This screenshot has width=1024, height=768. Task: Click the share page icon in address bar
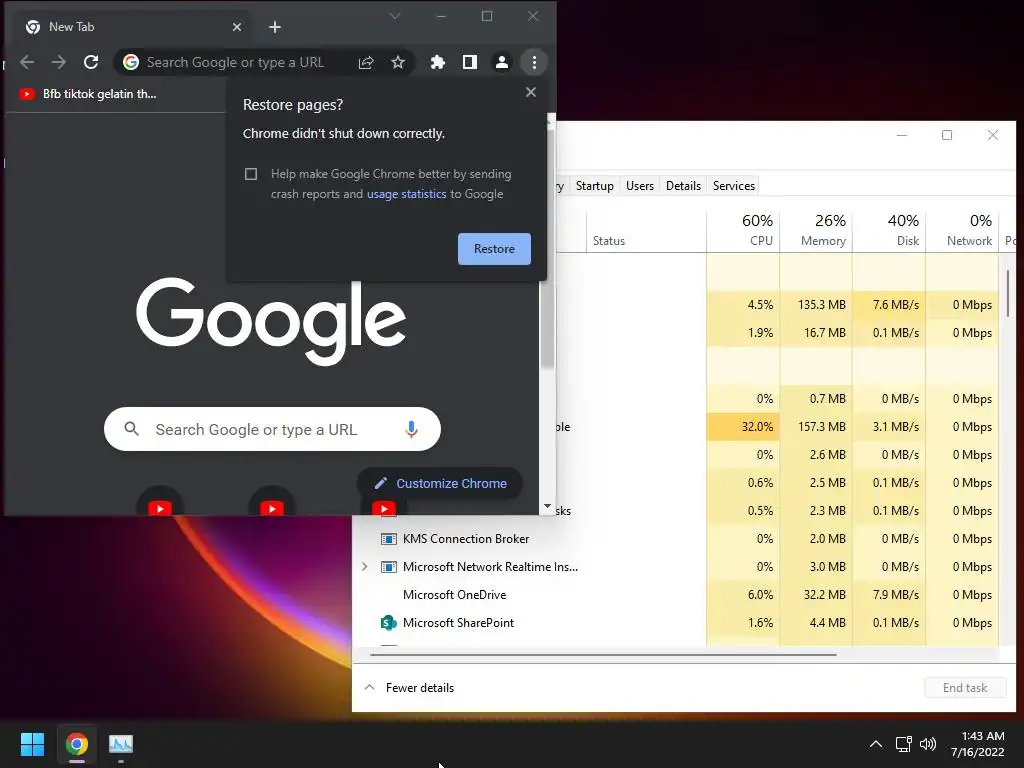click(366, 62)
